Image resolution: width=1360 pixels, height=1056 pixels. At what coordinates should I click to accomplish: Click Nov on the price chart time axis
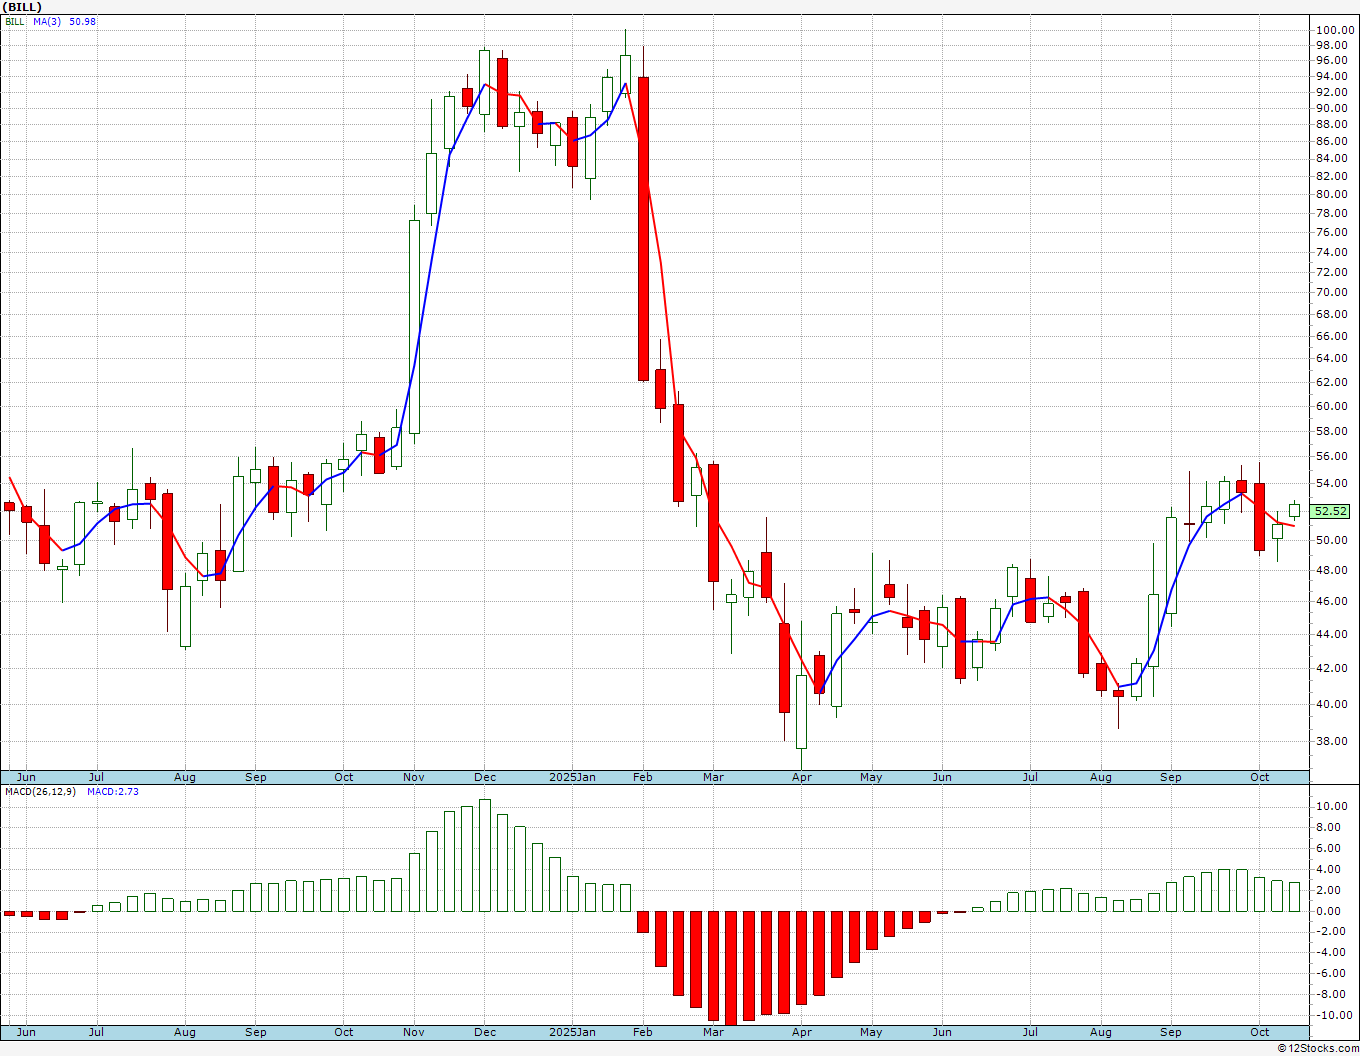414,777
